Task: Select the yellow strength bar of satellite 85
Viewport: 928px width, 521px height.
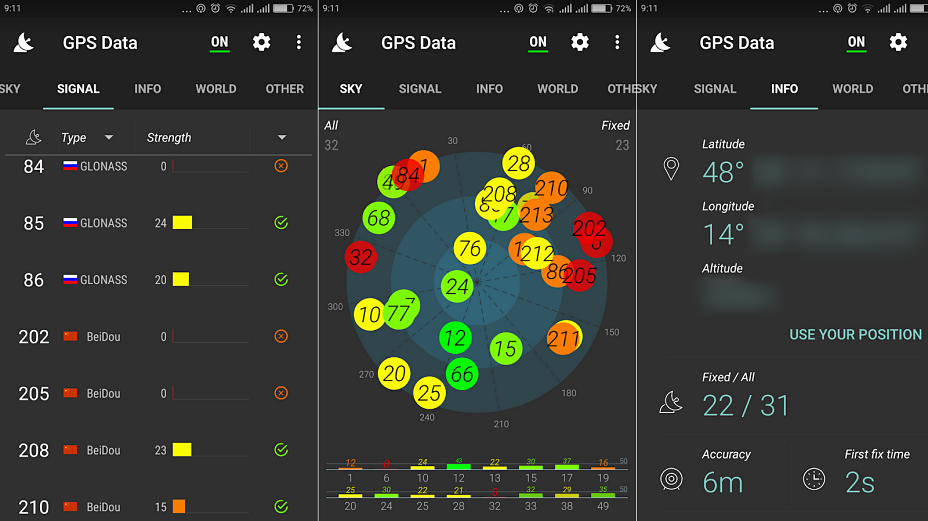Action: [x=182, y=223]
